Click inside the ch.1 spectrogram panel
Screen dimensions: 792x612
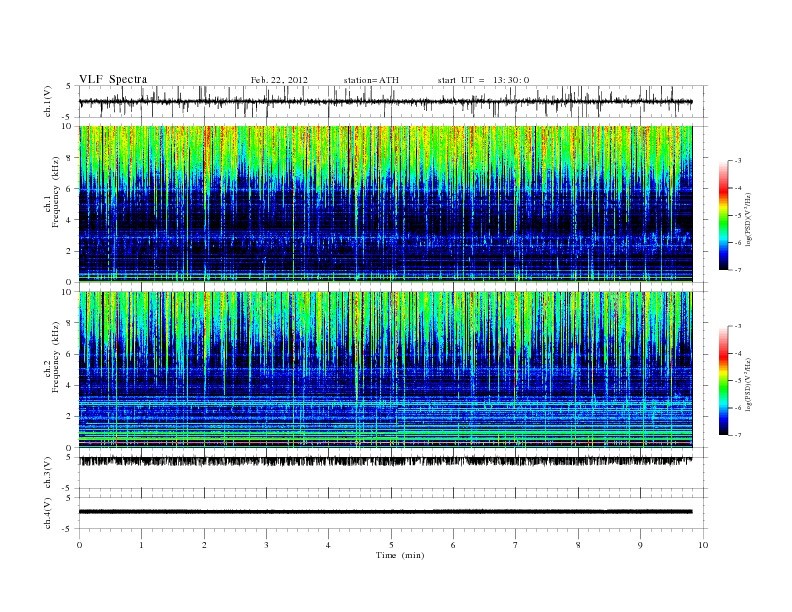386,204
